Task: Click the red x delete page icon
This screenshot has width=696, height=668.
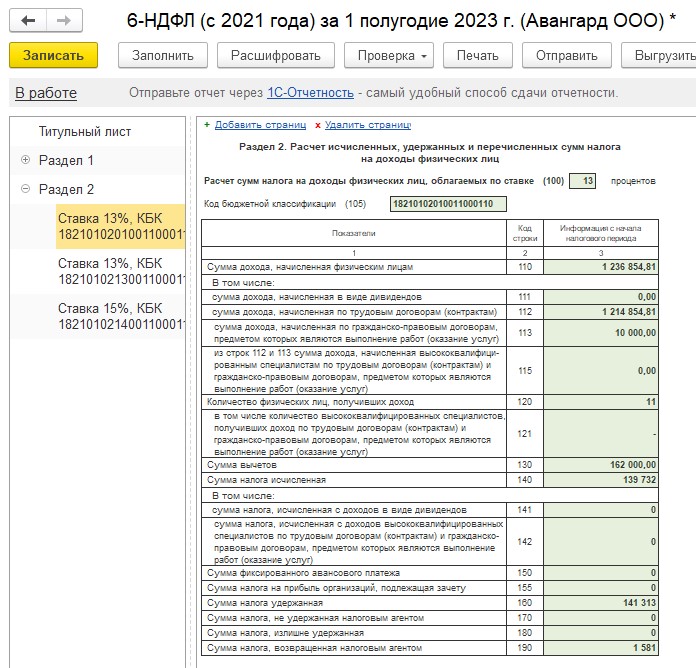Action: pos(318,125)
